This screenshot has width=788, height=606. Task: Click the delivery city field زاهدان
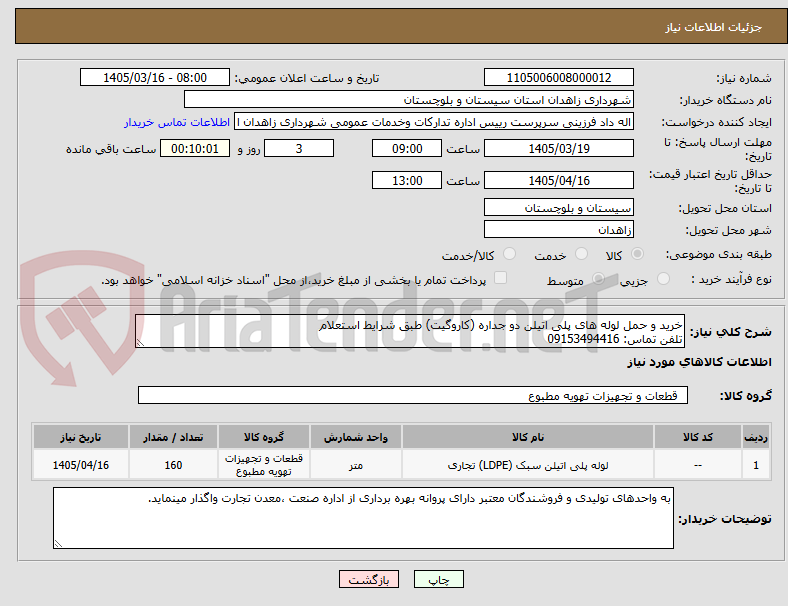[x=559, y=230]
